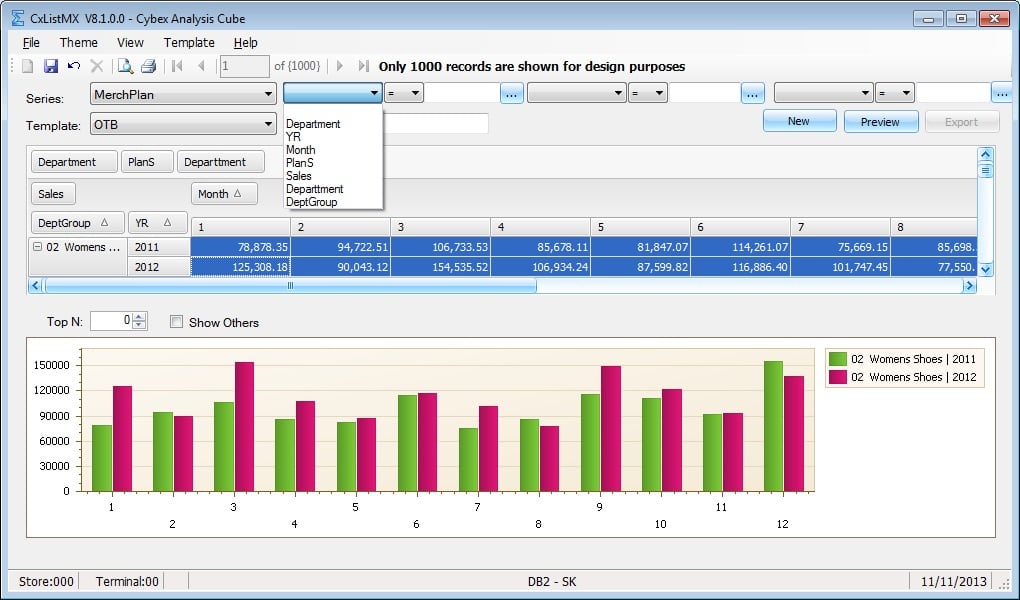This screenshot has height=600, width=1020.
Task: Click the save floppy disk icon
Action: coord(51,66)
